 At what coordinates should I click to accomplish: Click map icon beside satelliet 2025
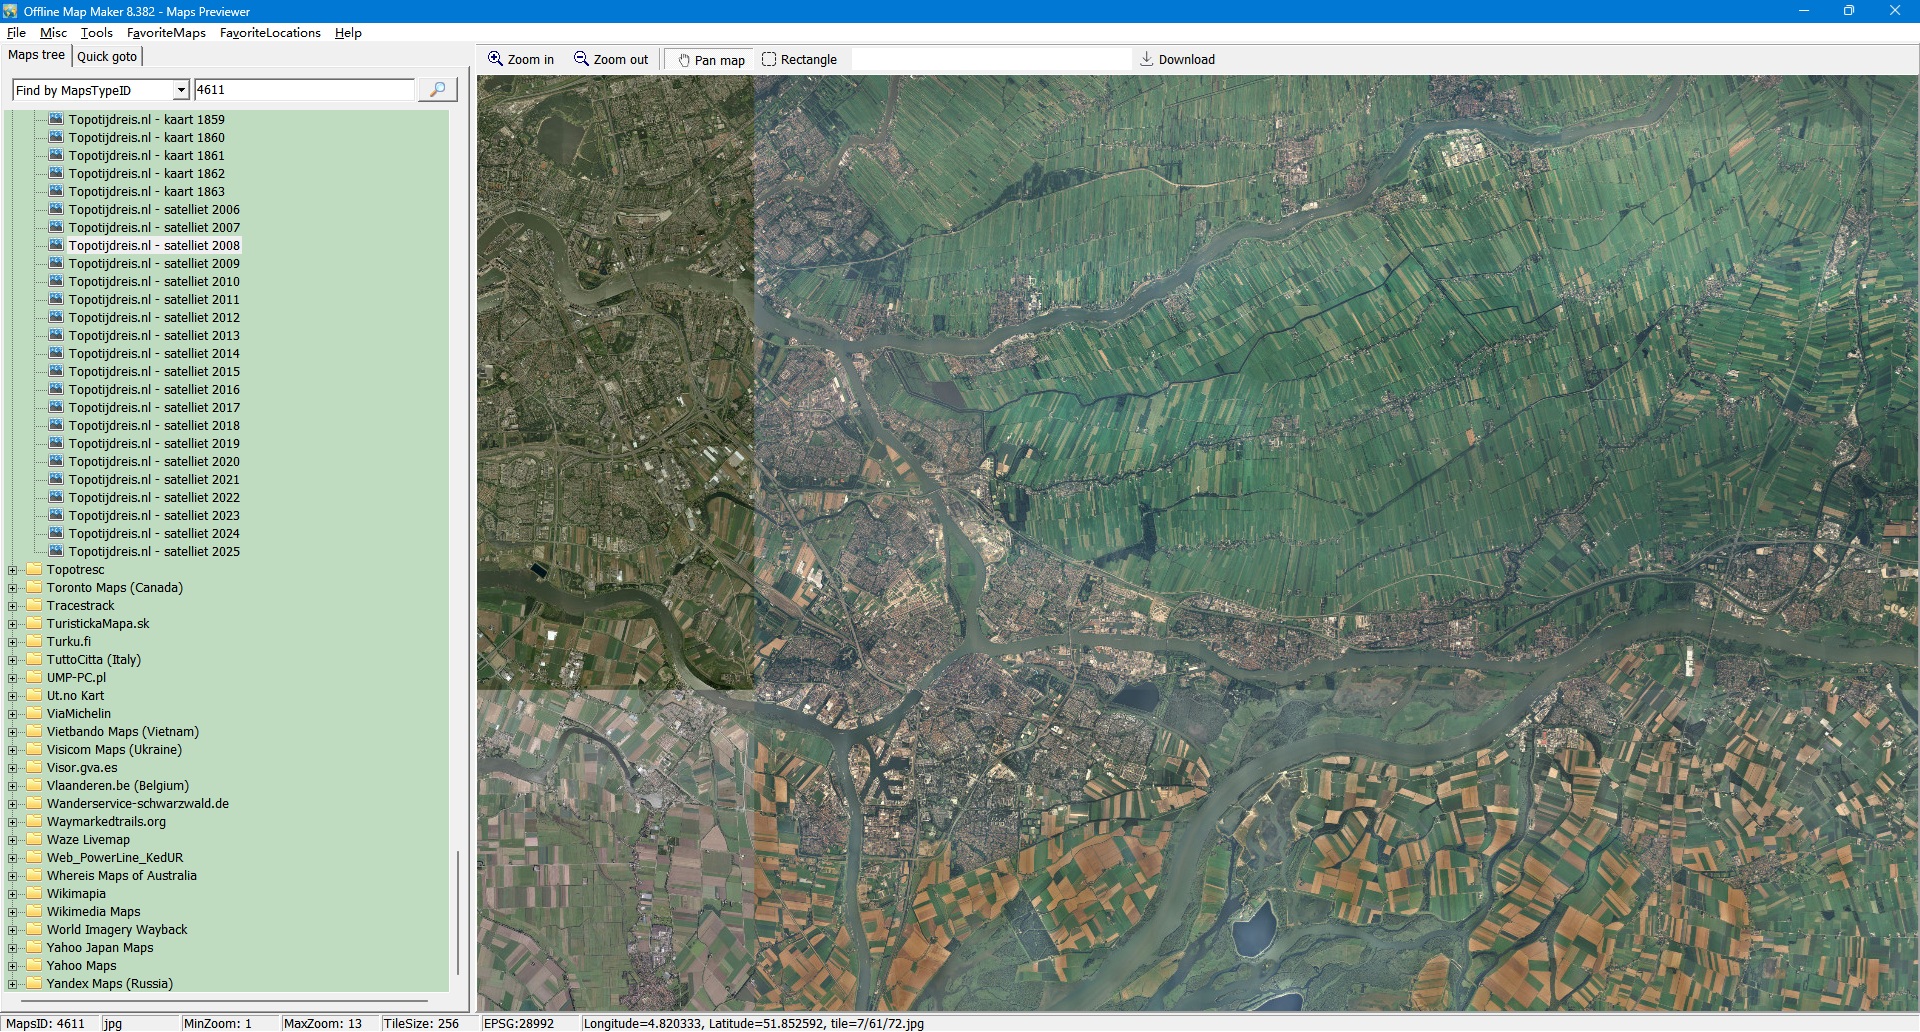(x=57, y=552)
